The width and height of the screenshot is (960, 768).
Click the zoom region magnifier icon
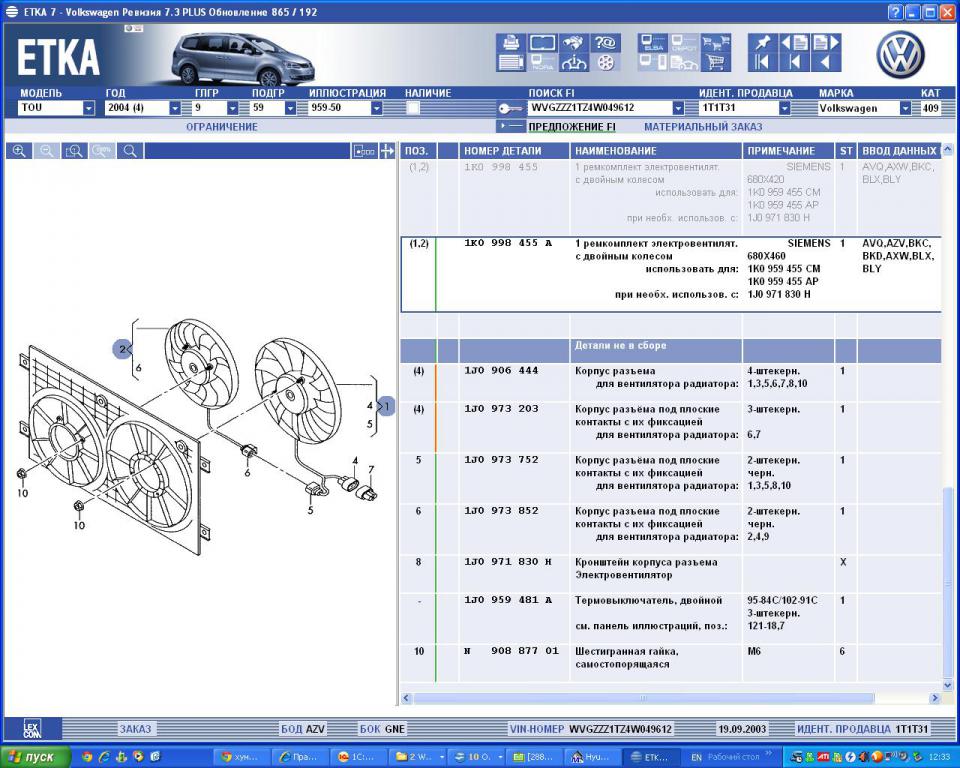(74, 151)
